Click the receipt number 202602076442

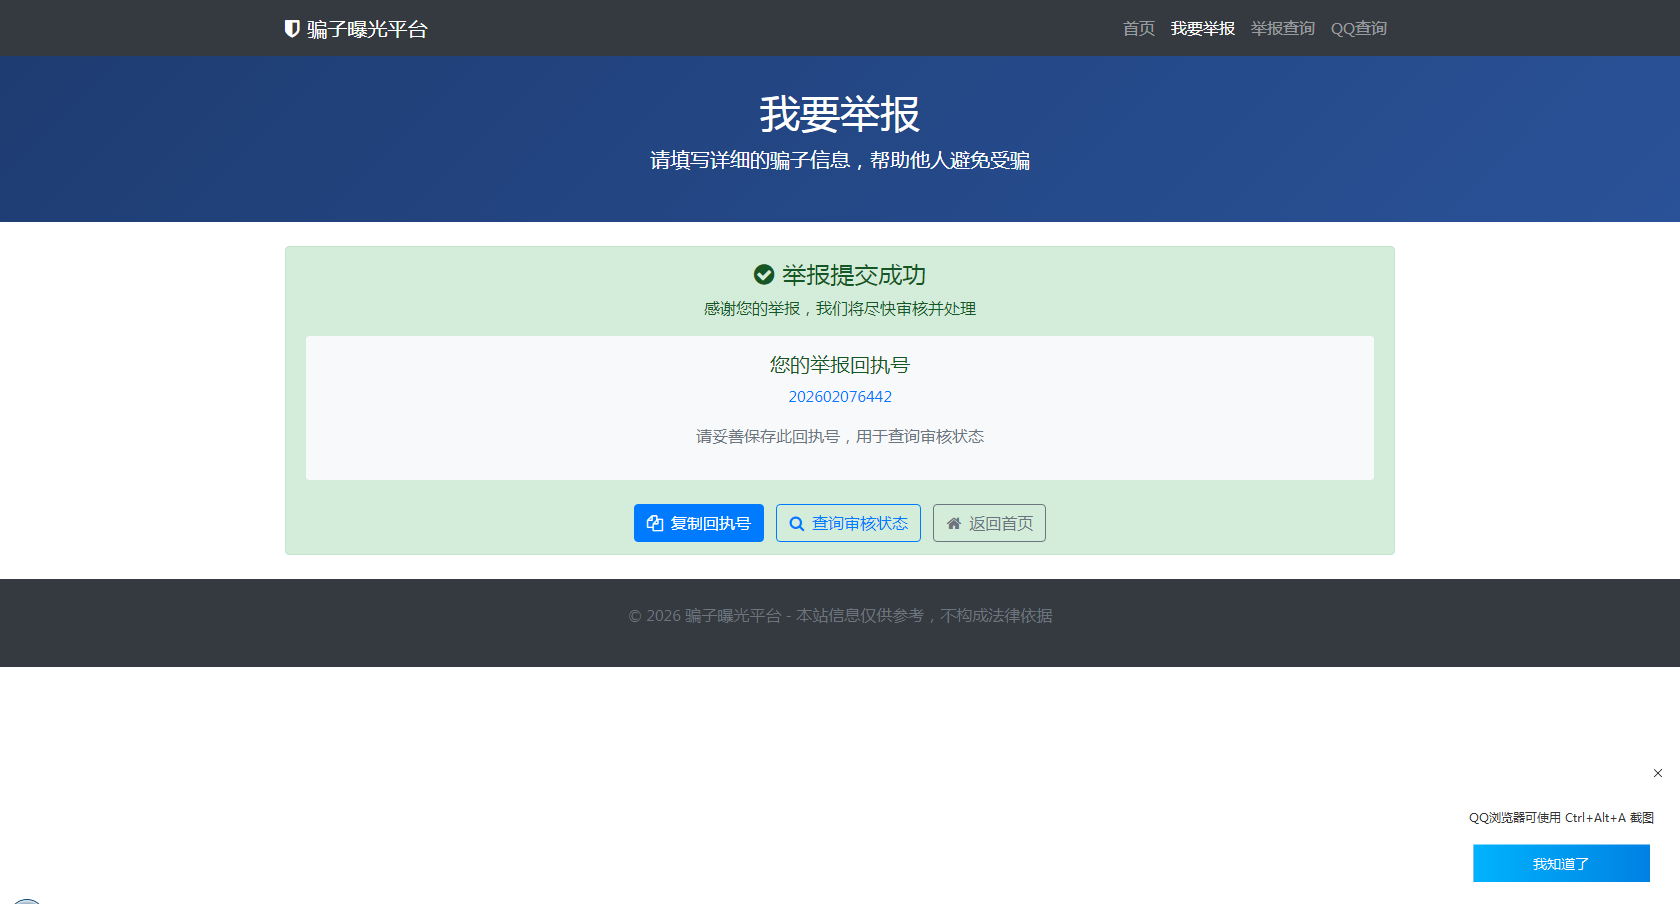840,397
